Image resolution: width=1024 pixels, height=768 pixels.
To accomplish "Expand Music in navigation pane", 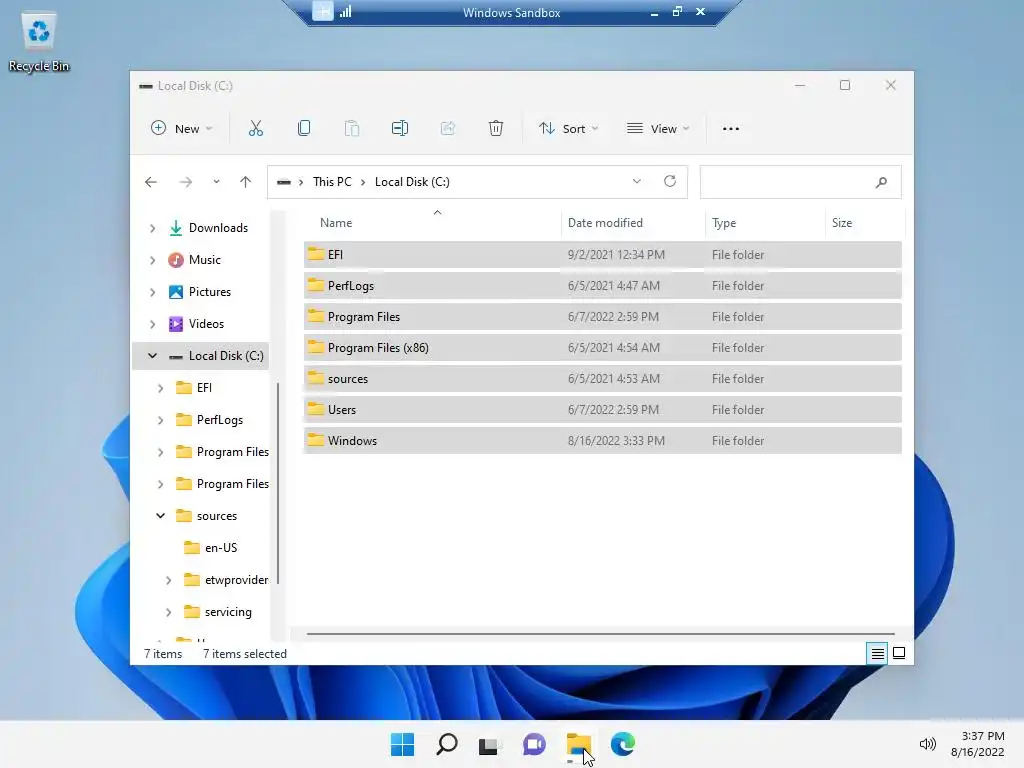I will pyautogui.click(x=153, y=260).
